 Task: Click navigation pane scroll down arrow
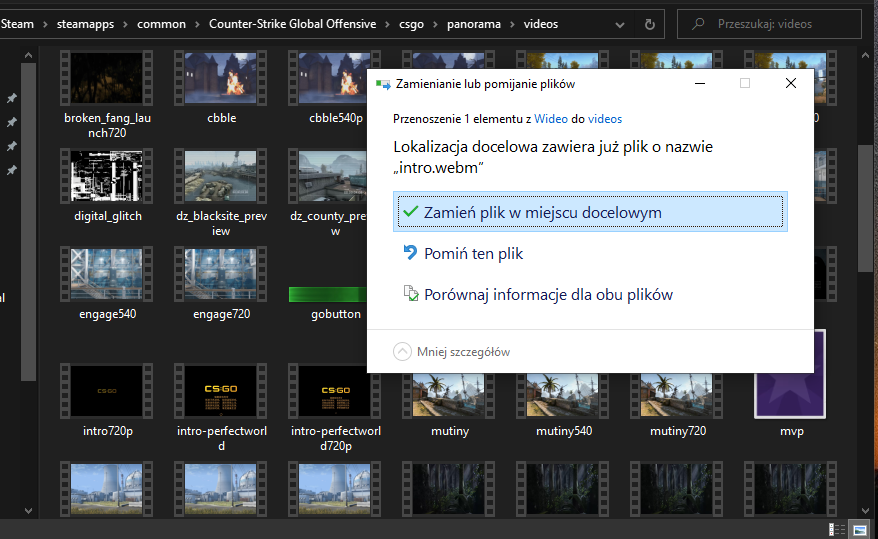(x=28, y=510)
